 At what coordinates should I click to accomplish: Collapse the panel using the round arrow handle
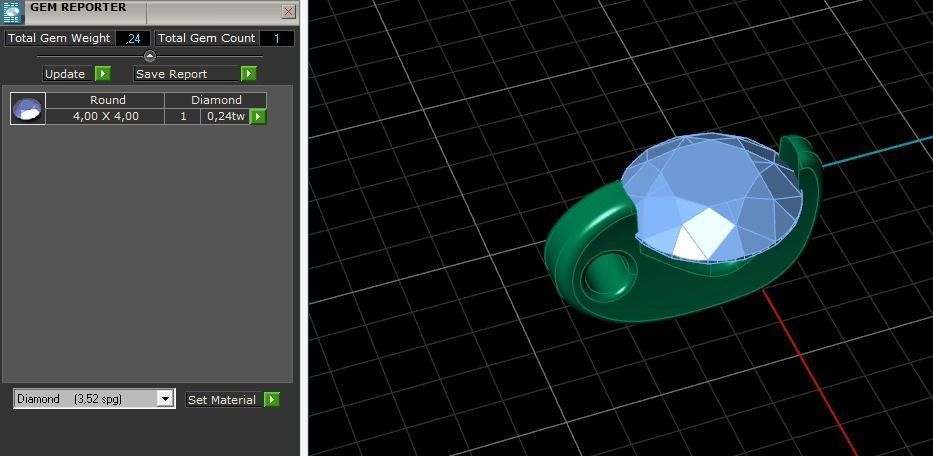tap(150, 56)
